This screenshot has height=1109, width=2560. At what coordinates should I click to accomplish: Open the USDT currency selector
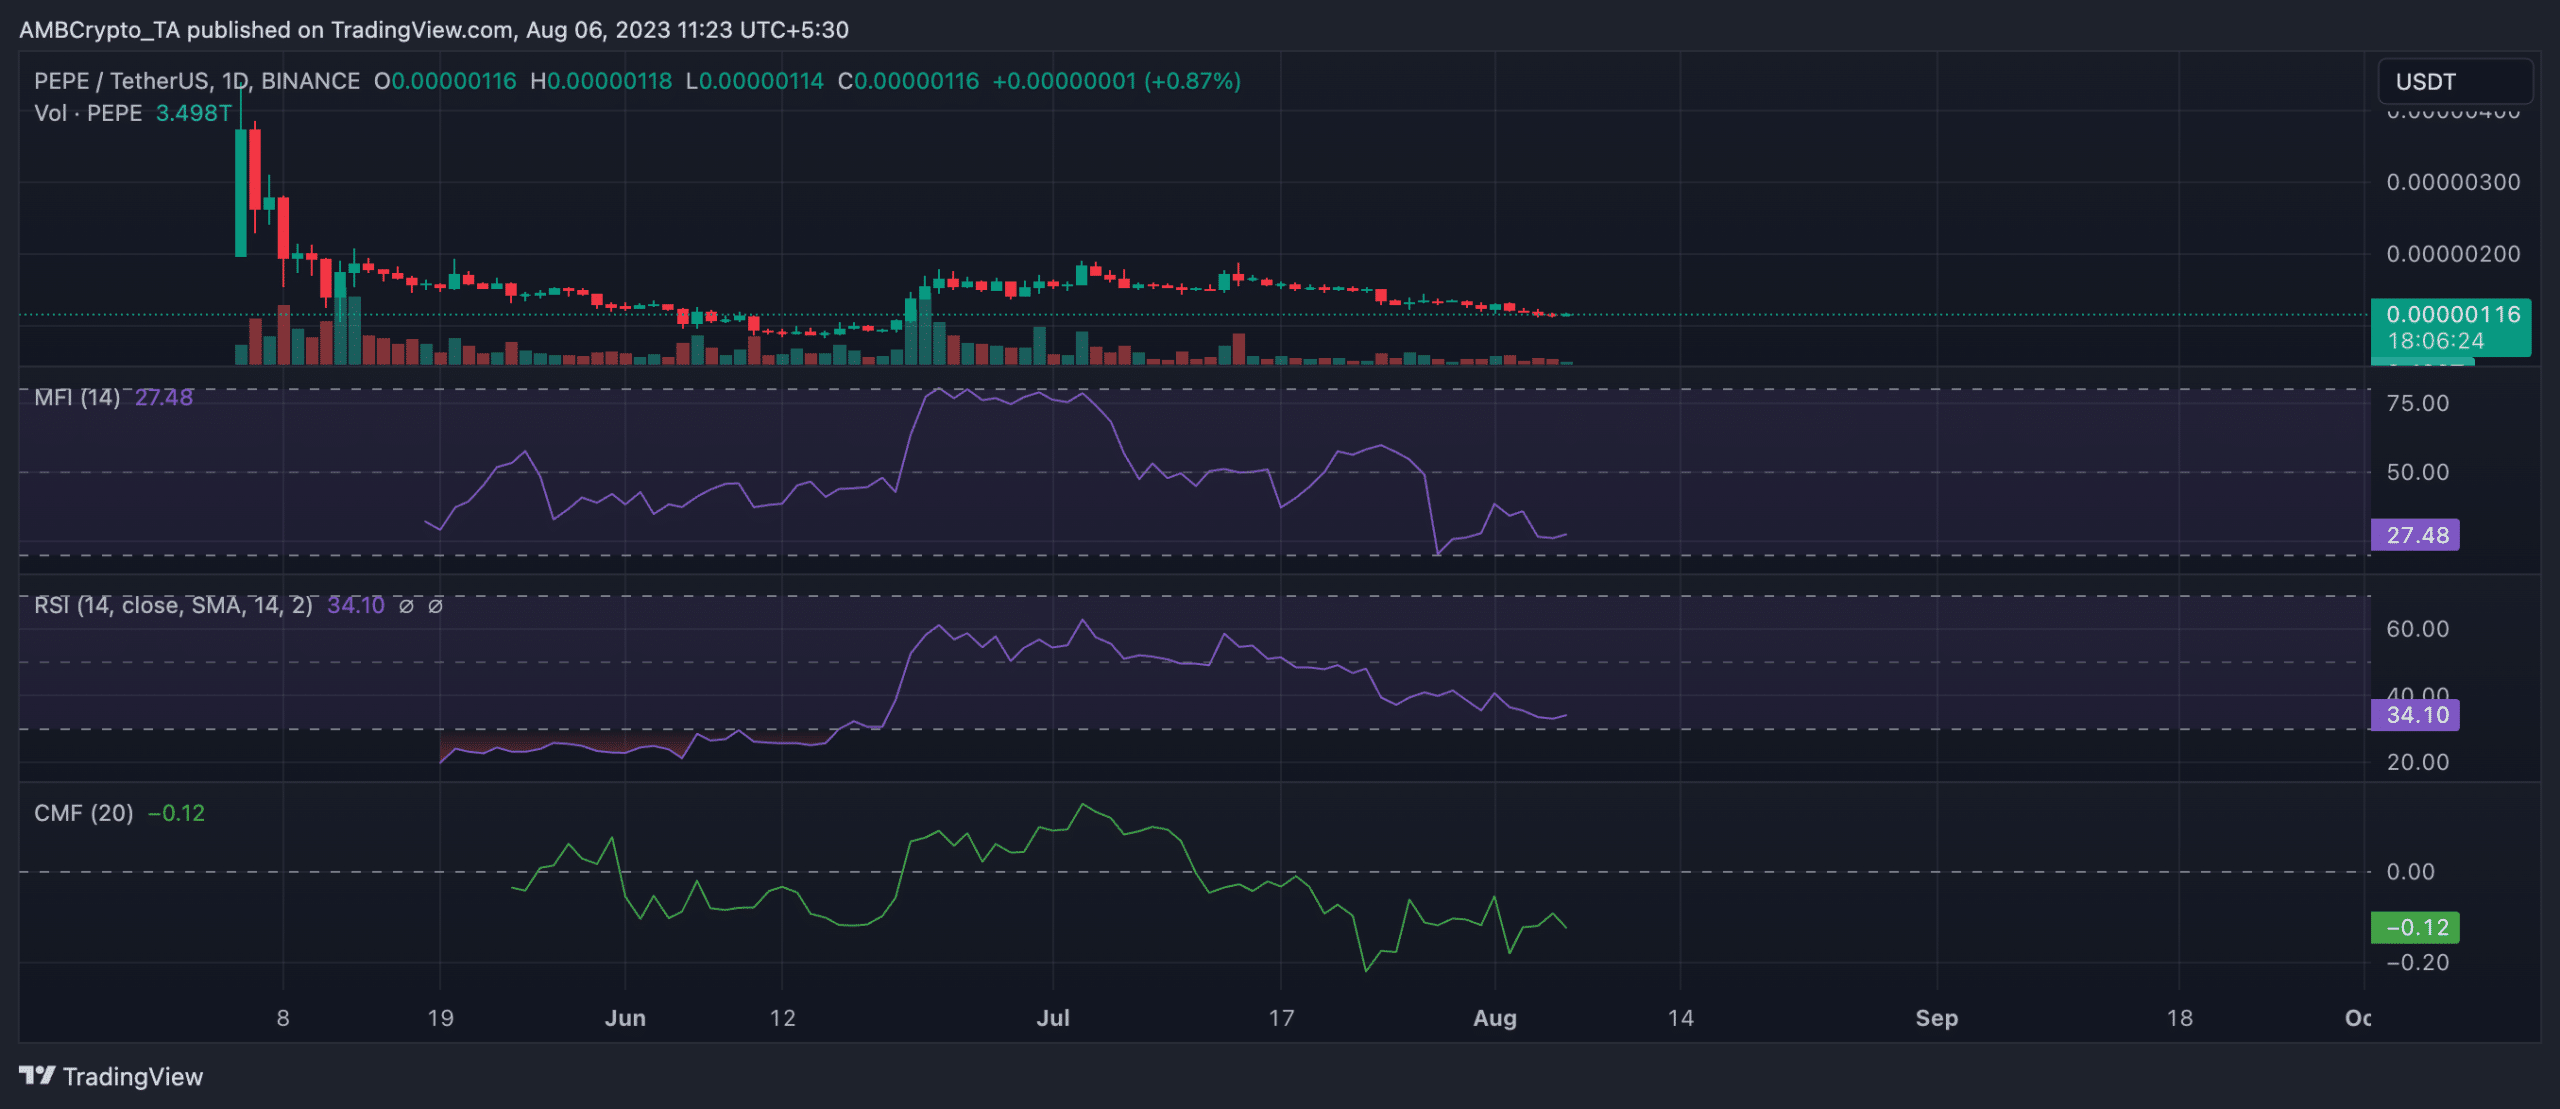coord(2454,82)
